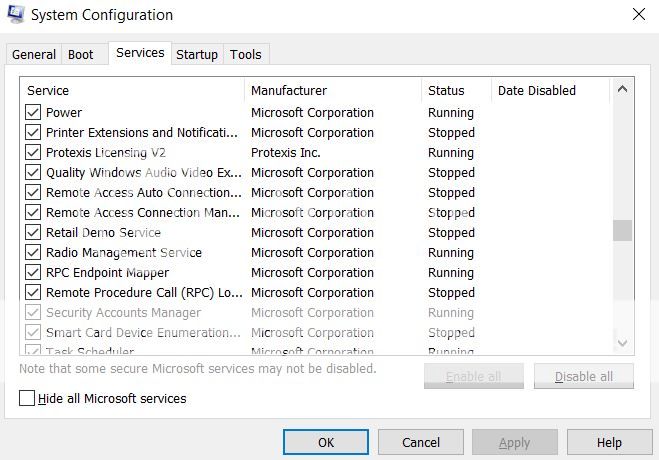Disable the Retail Demo Service checkbox

point(33,232)
